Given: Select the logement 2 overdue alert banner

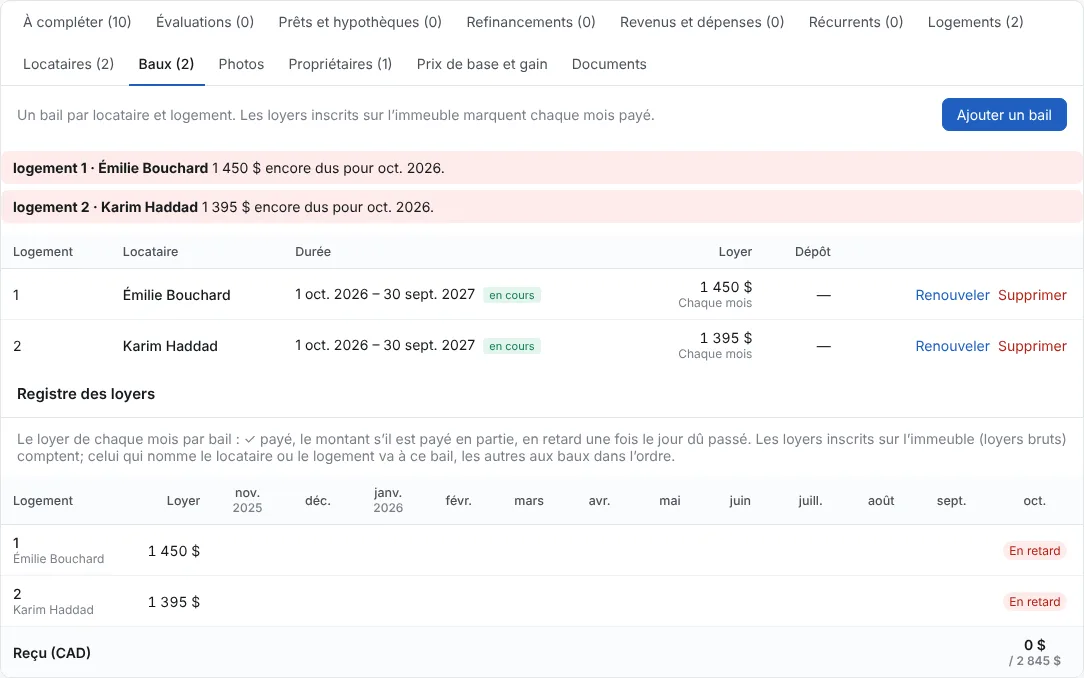Looking at the screenshot, I should (x=542, y=207).
